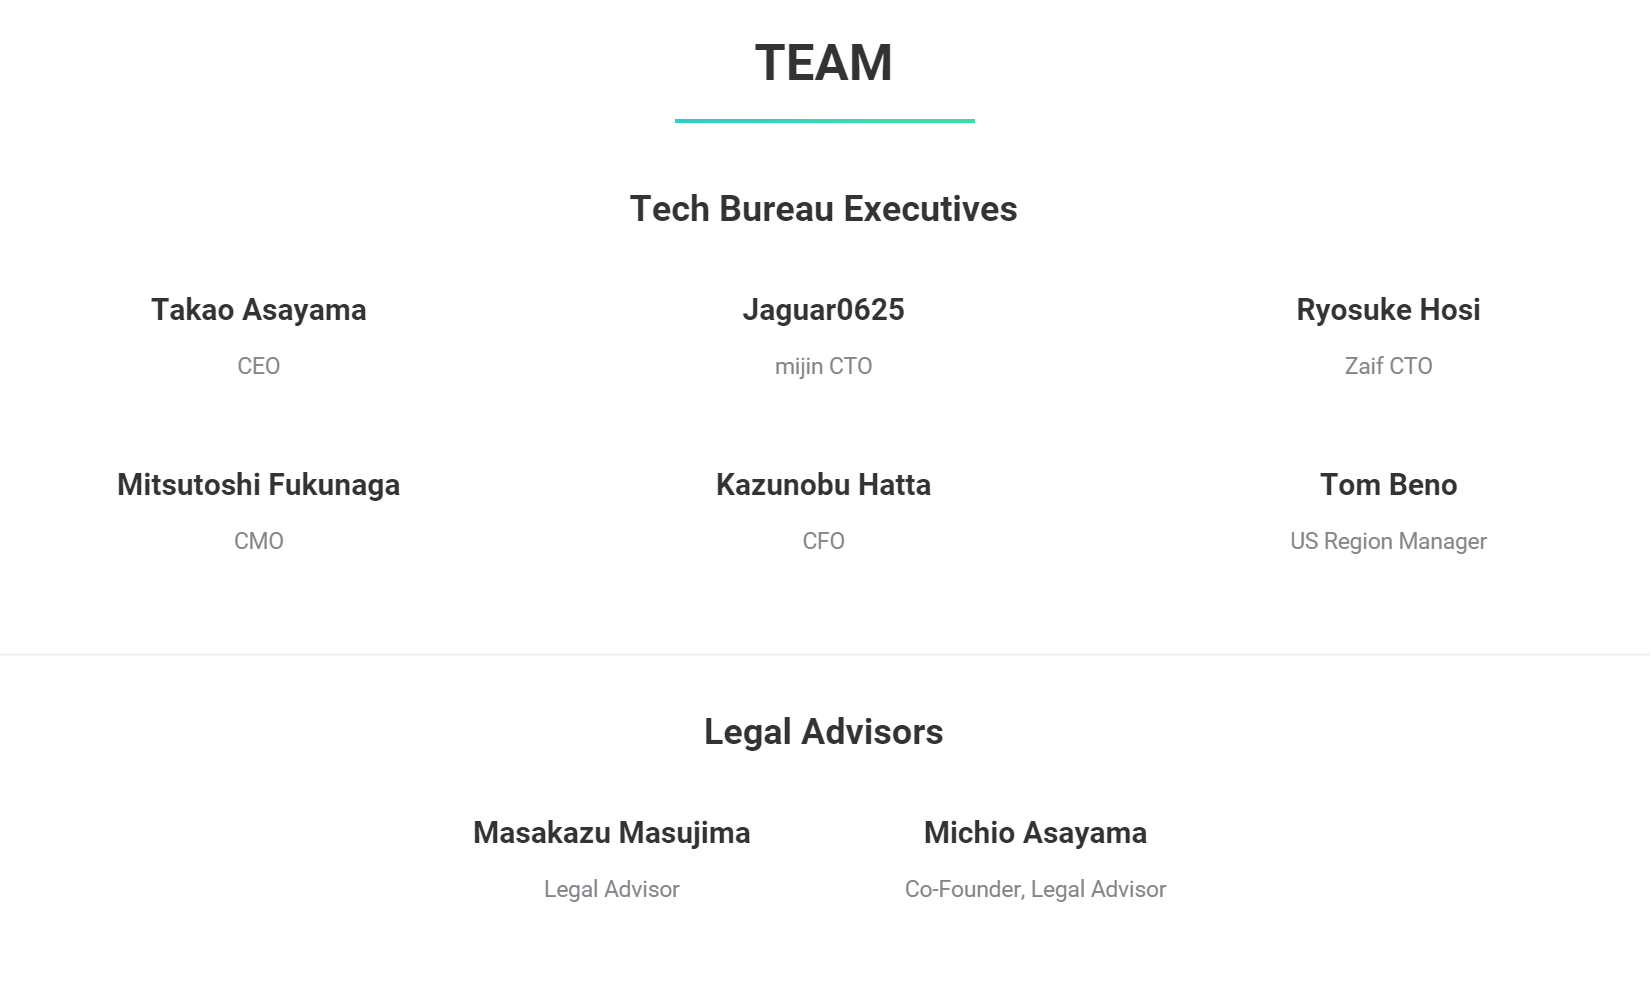Viewport: 1651px width, 1000px height.
Task: Click the teal underline below TEAM
Action: coord(824,121)
